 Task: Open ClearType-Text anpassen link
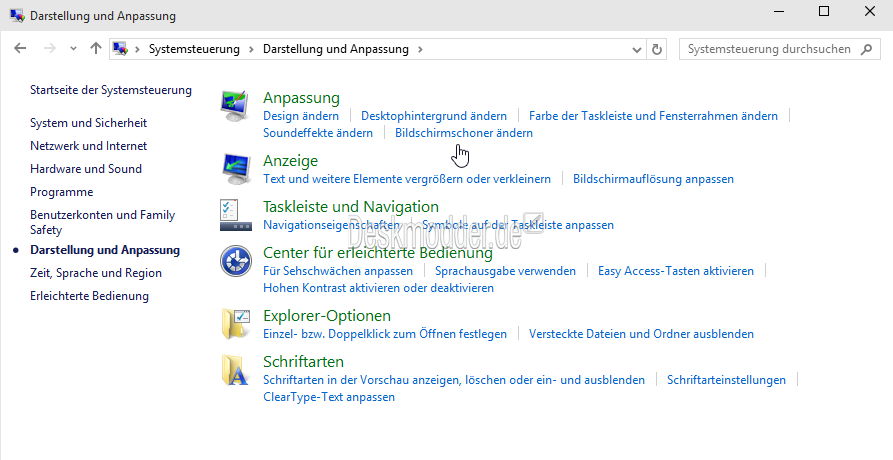[329, 397]
